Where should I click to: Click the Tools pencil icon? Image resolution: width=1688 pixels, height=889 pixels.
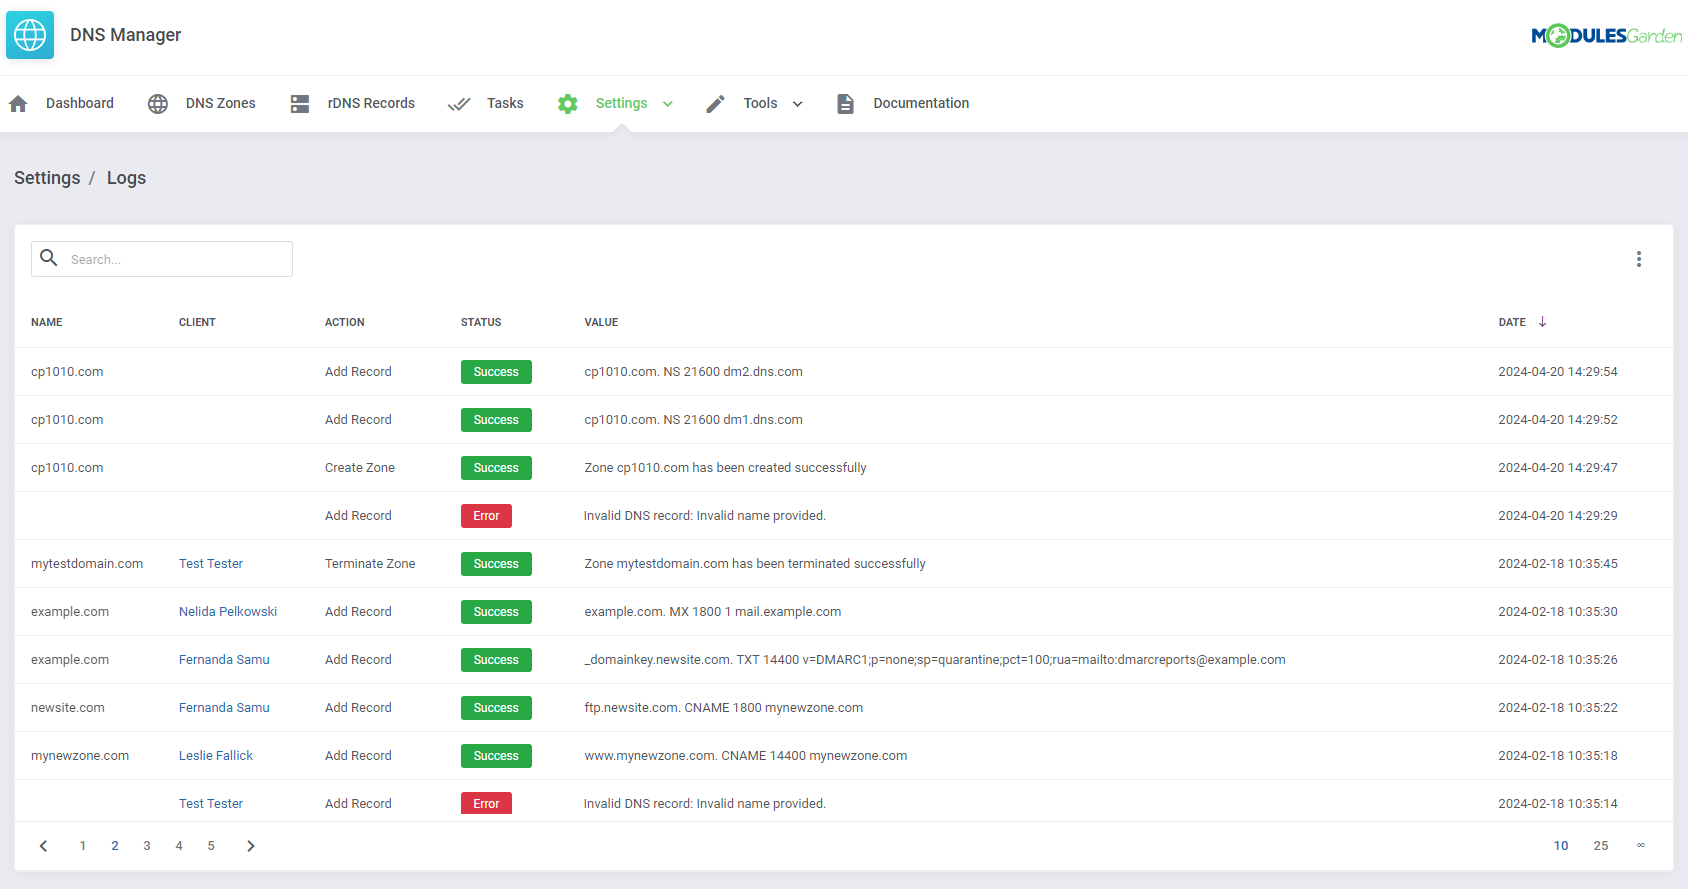coord(715,104)
